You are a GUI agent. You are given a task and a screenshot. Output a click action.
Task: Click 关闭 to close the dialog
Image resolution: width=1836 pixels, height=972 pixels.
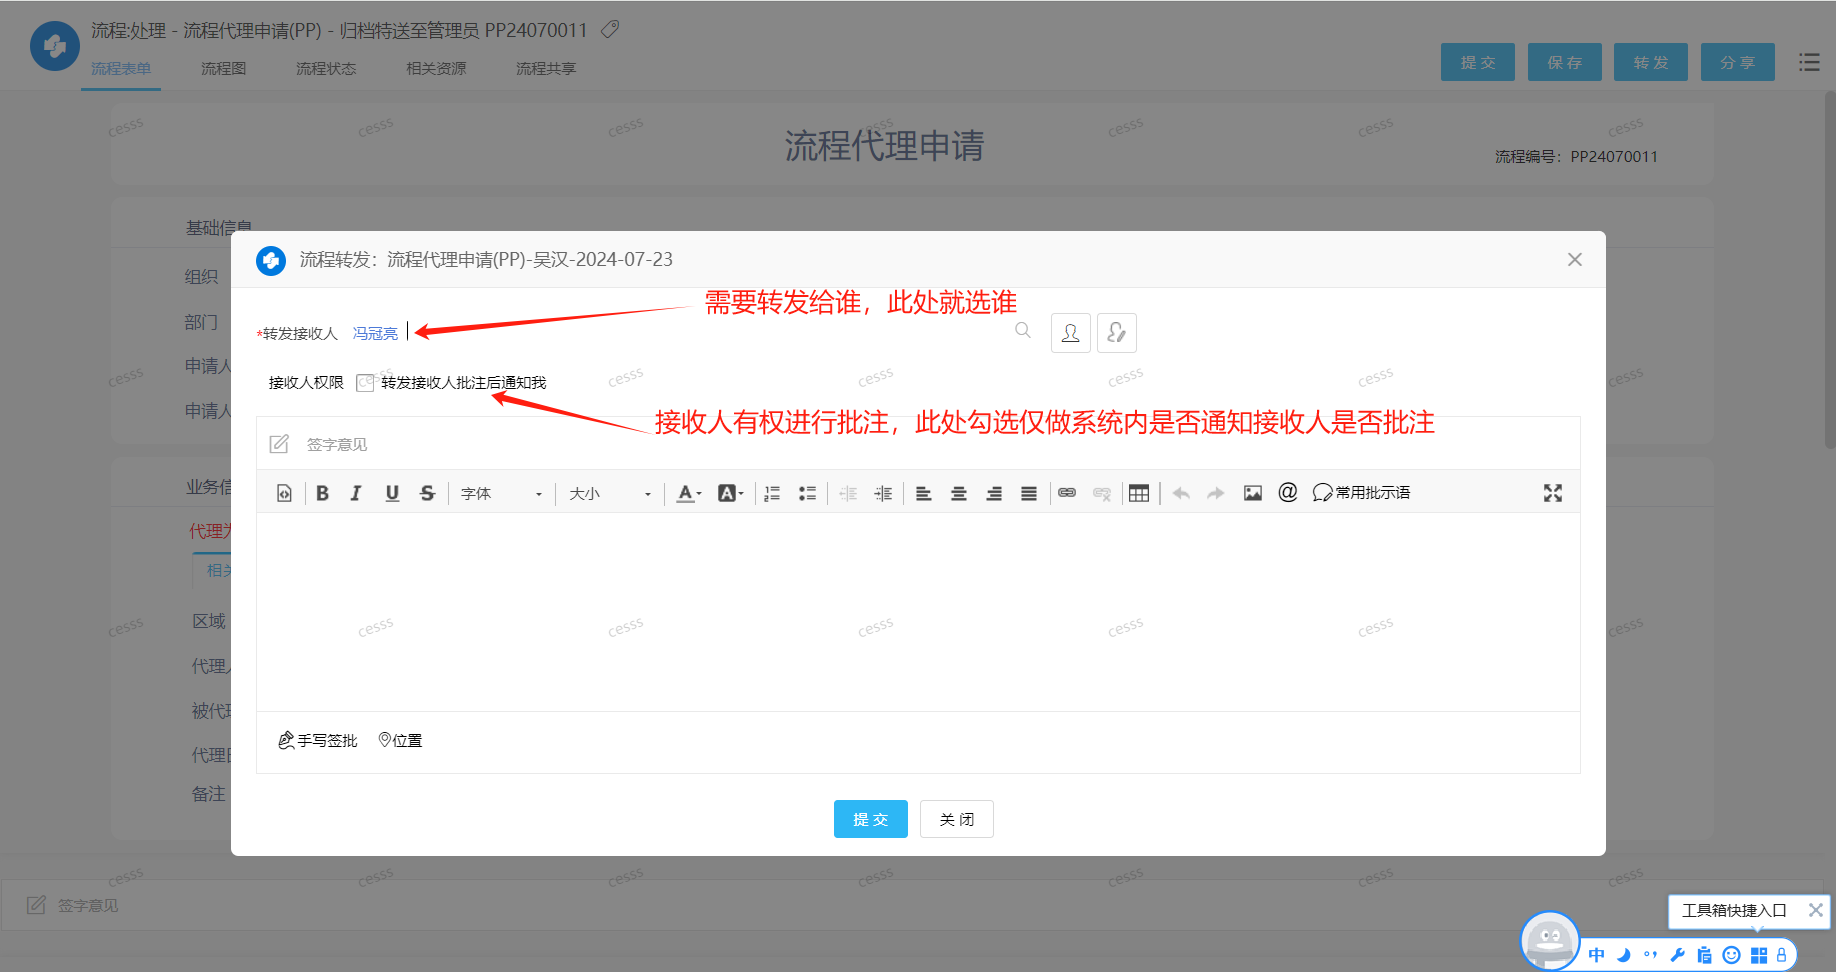[957, 819]
